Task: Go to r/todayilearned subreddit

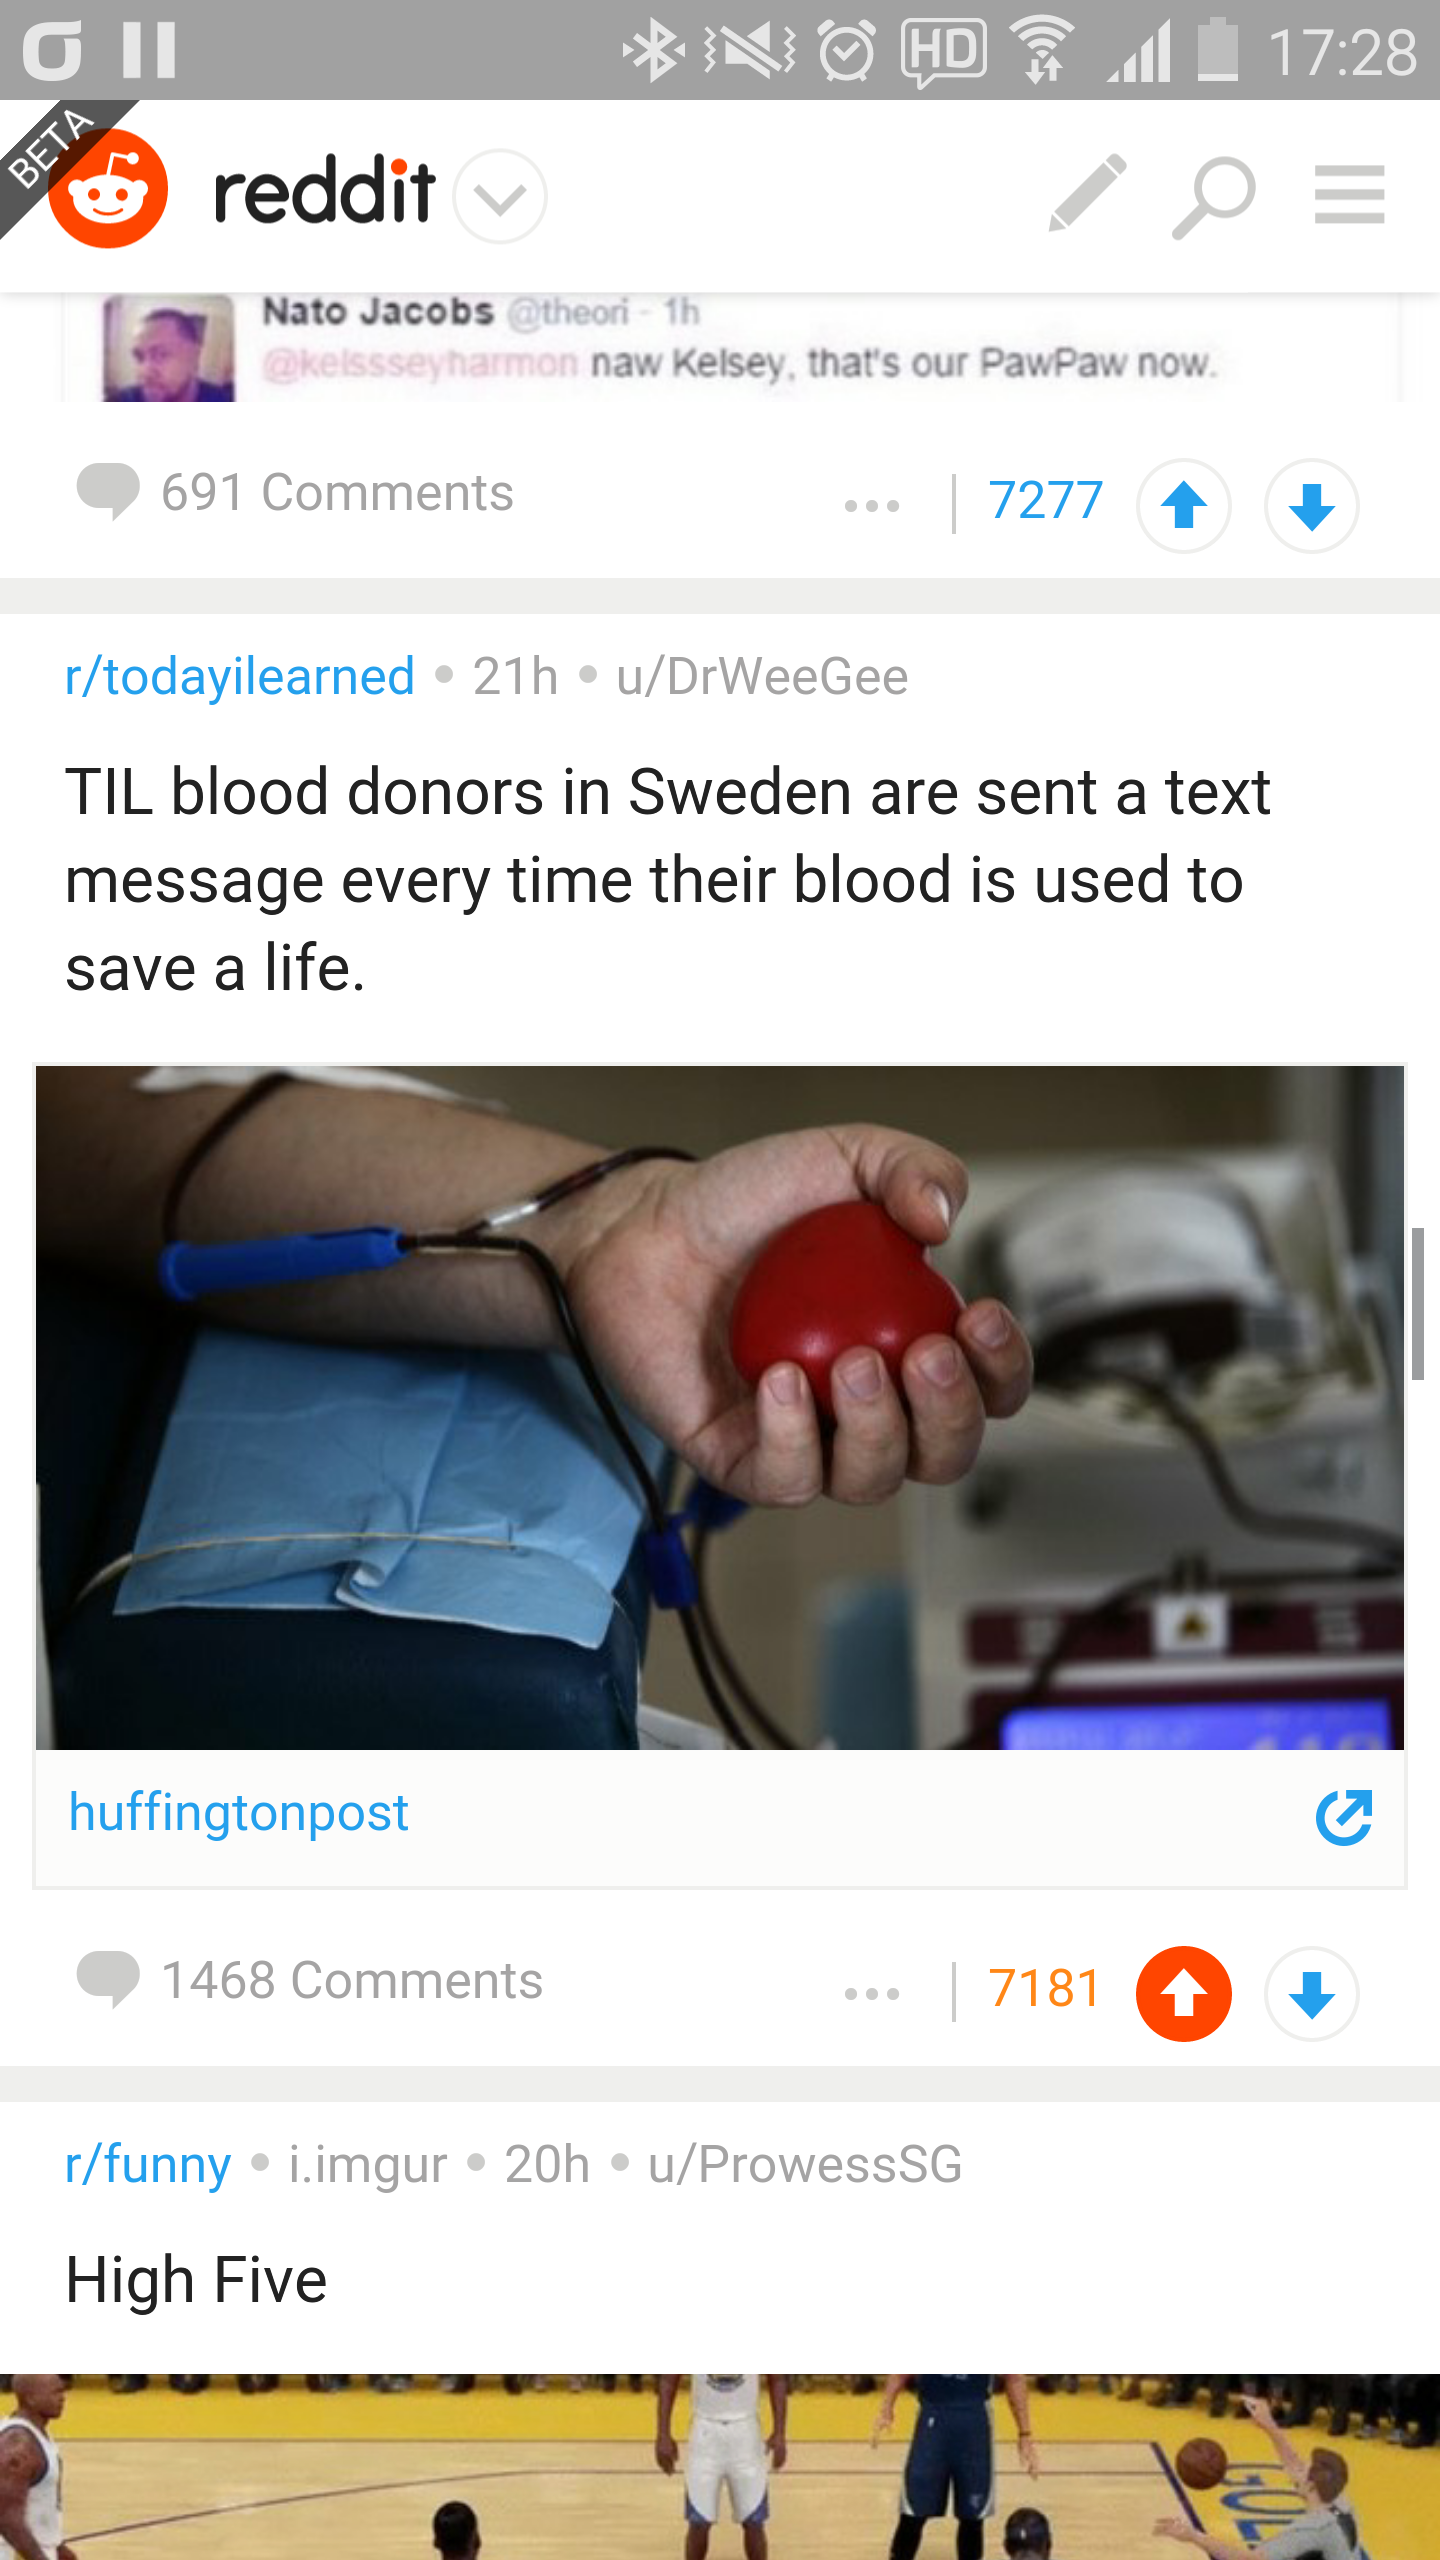Action: pos(239,677)
